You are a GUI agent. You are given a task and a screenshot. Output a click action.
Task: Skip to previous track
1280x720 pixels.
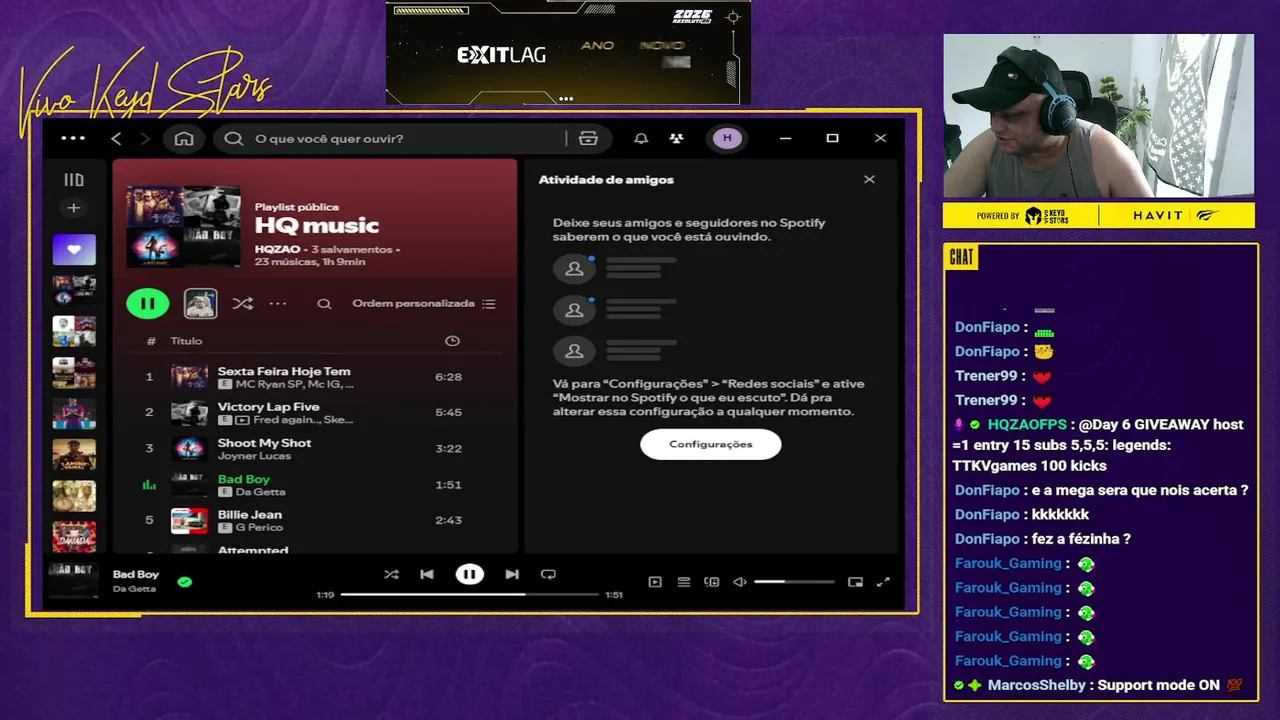tap(427, 574)
